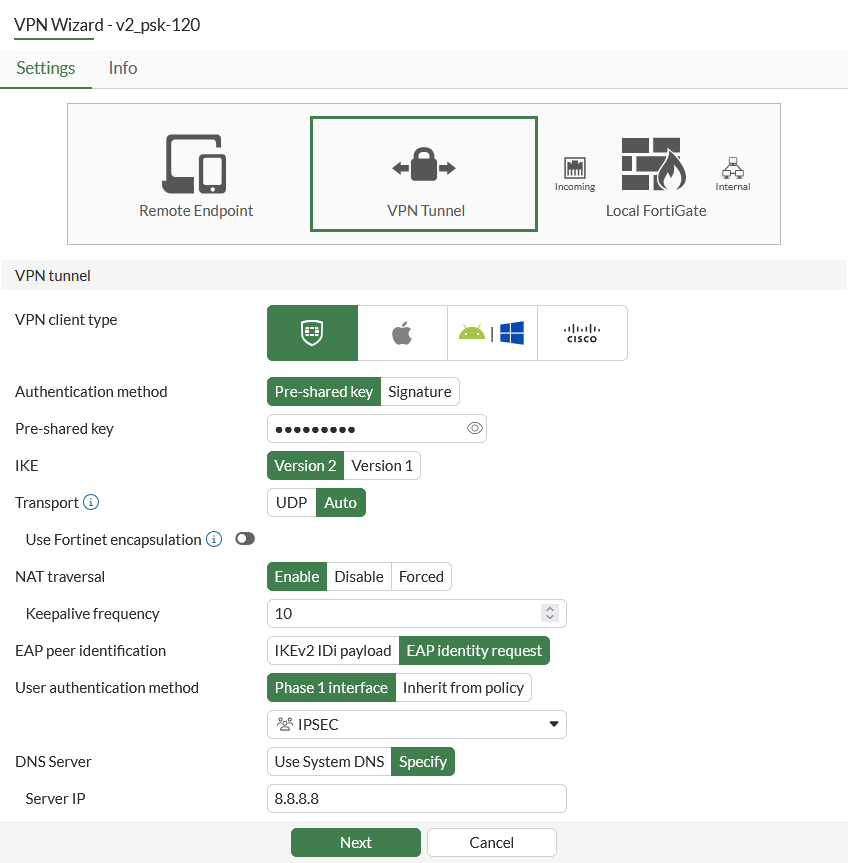Click the Incoming interface icon
The height and width of the screenshot is (863, 848).
575,168
